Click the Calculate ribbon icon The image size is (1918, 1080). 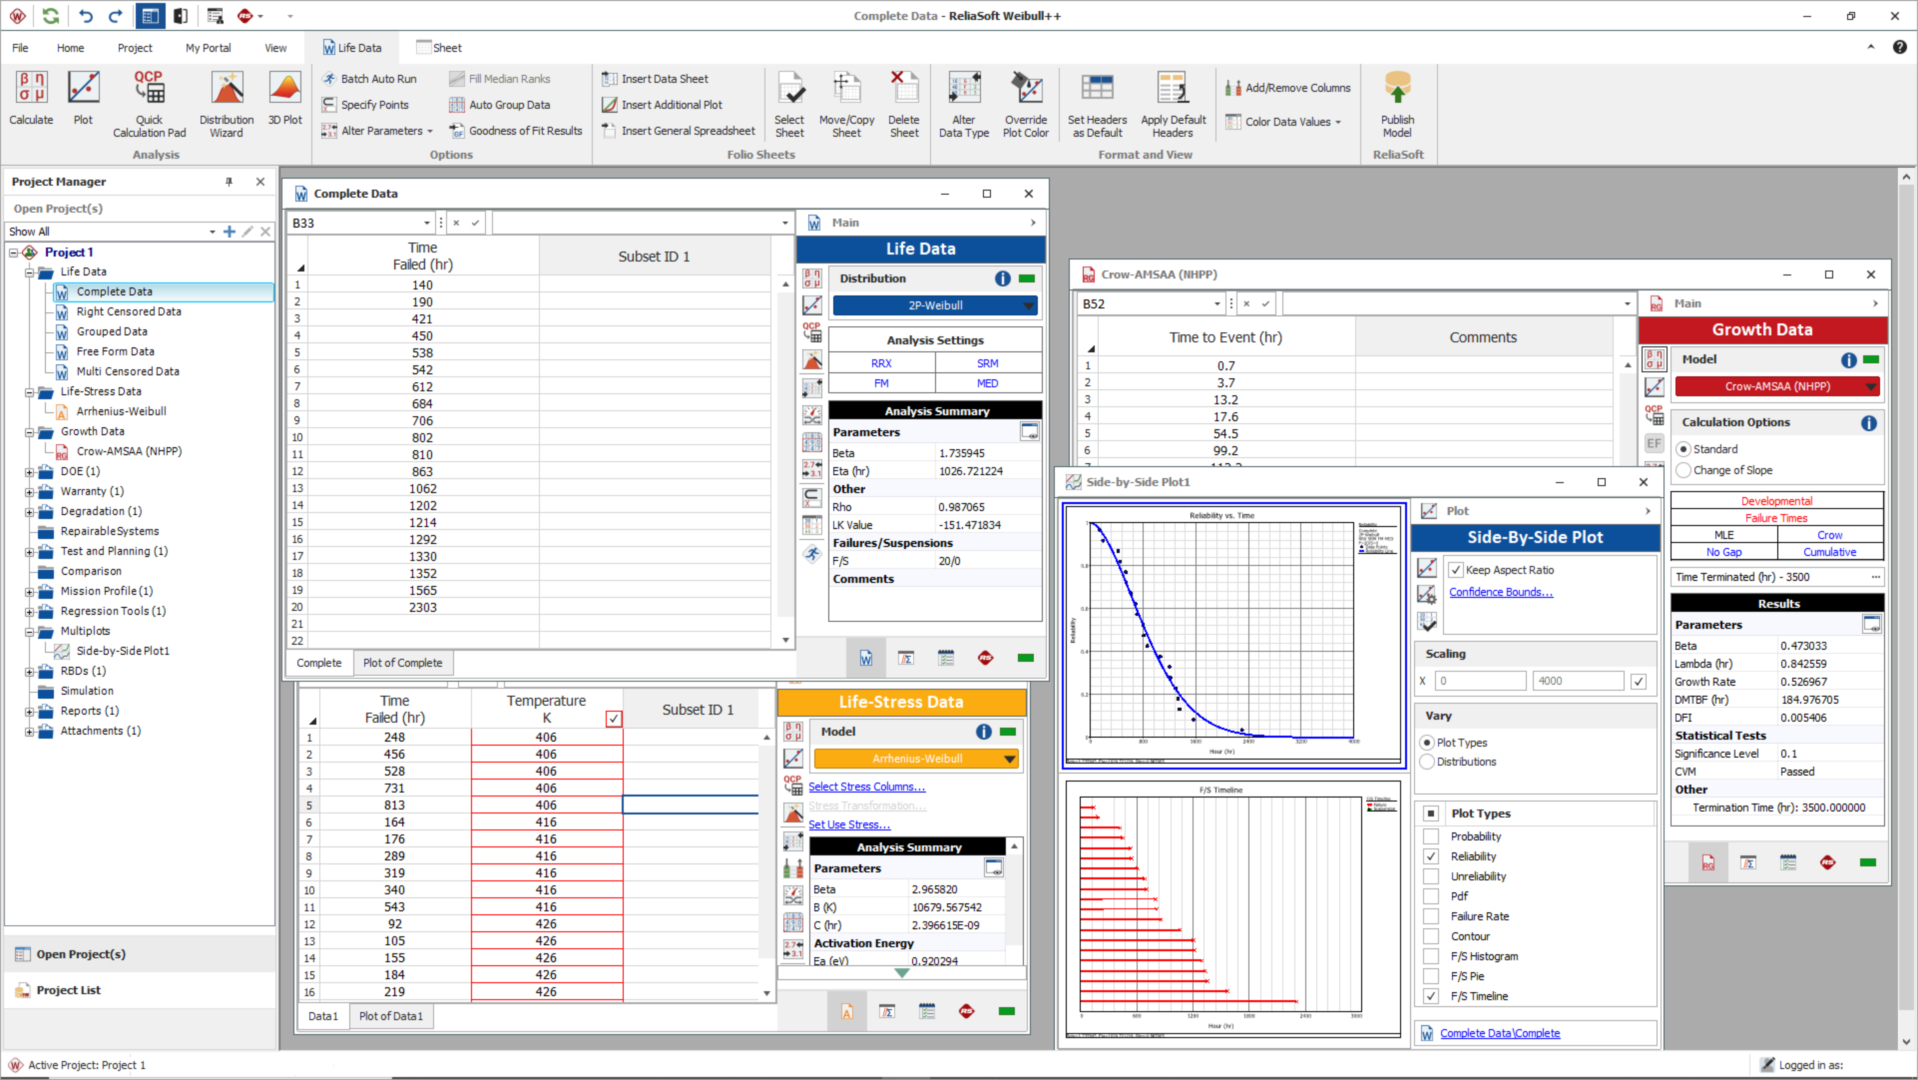[31, 99]
